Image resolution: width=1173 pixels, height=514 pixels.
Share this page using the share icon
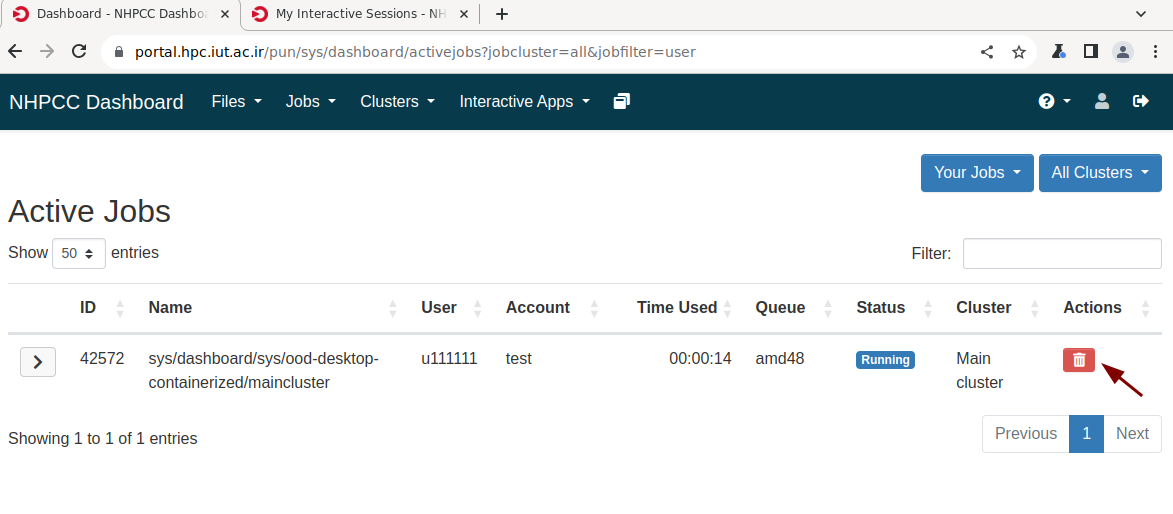click(987, 52)
